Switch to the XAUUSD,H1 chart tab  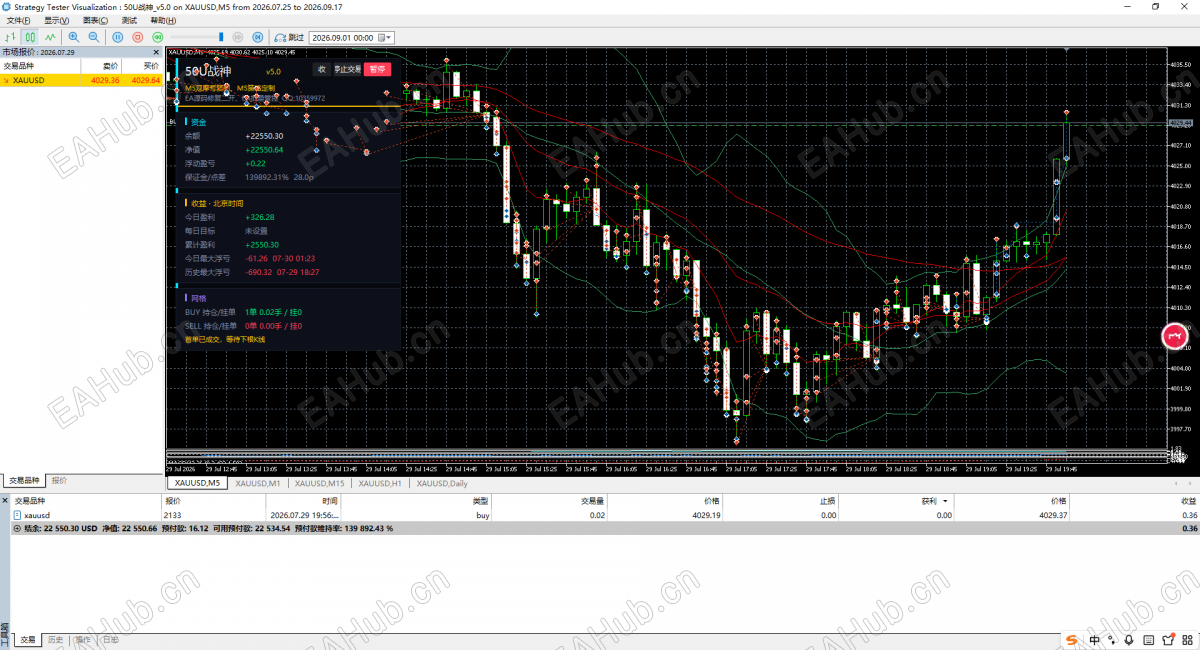(380, 484)
